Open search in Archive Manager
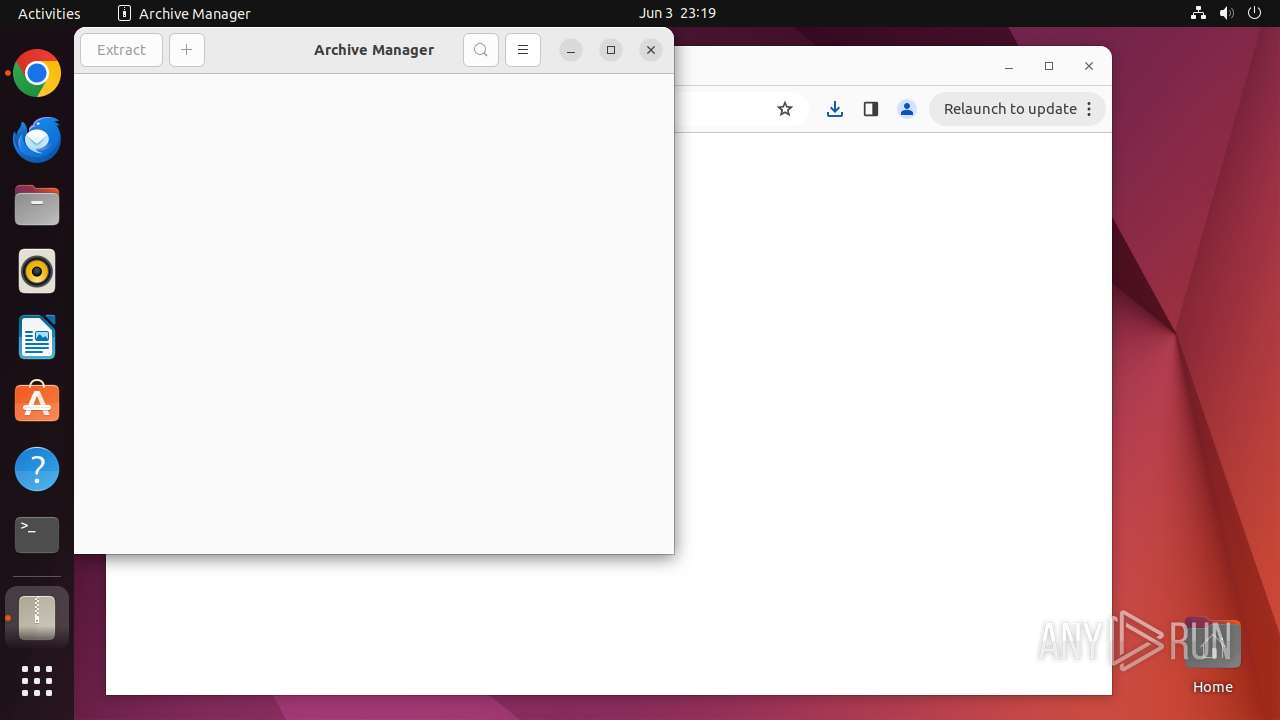This screenshot has width=1280, height=720. click(x=481, y=50)
